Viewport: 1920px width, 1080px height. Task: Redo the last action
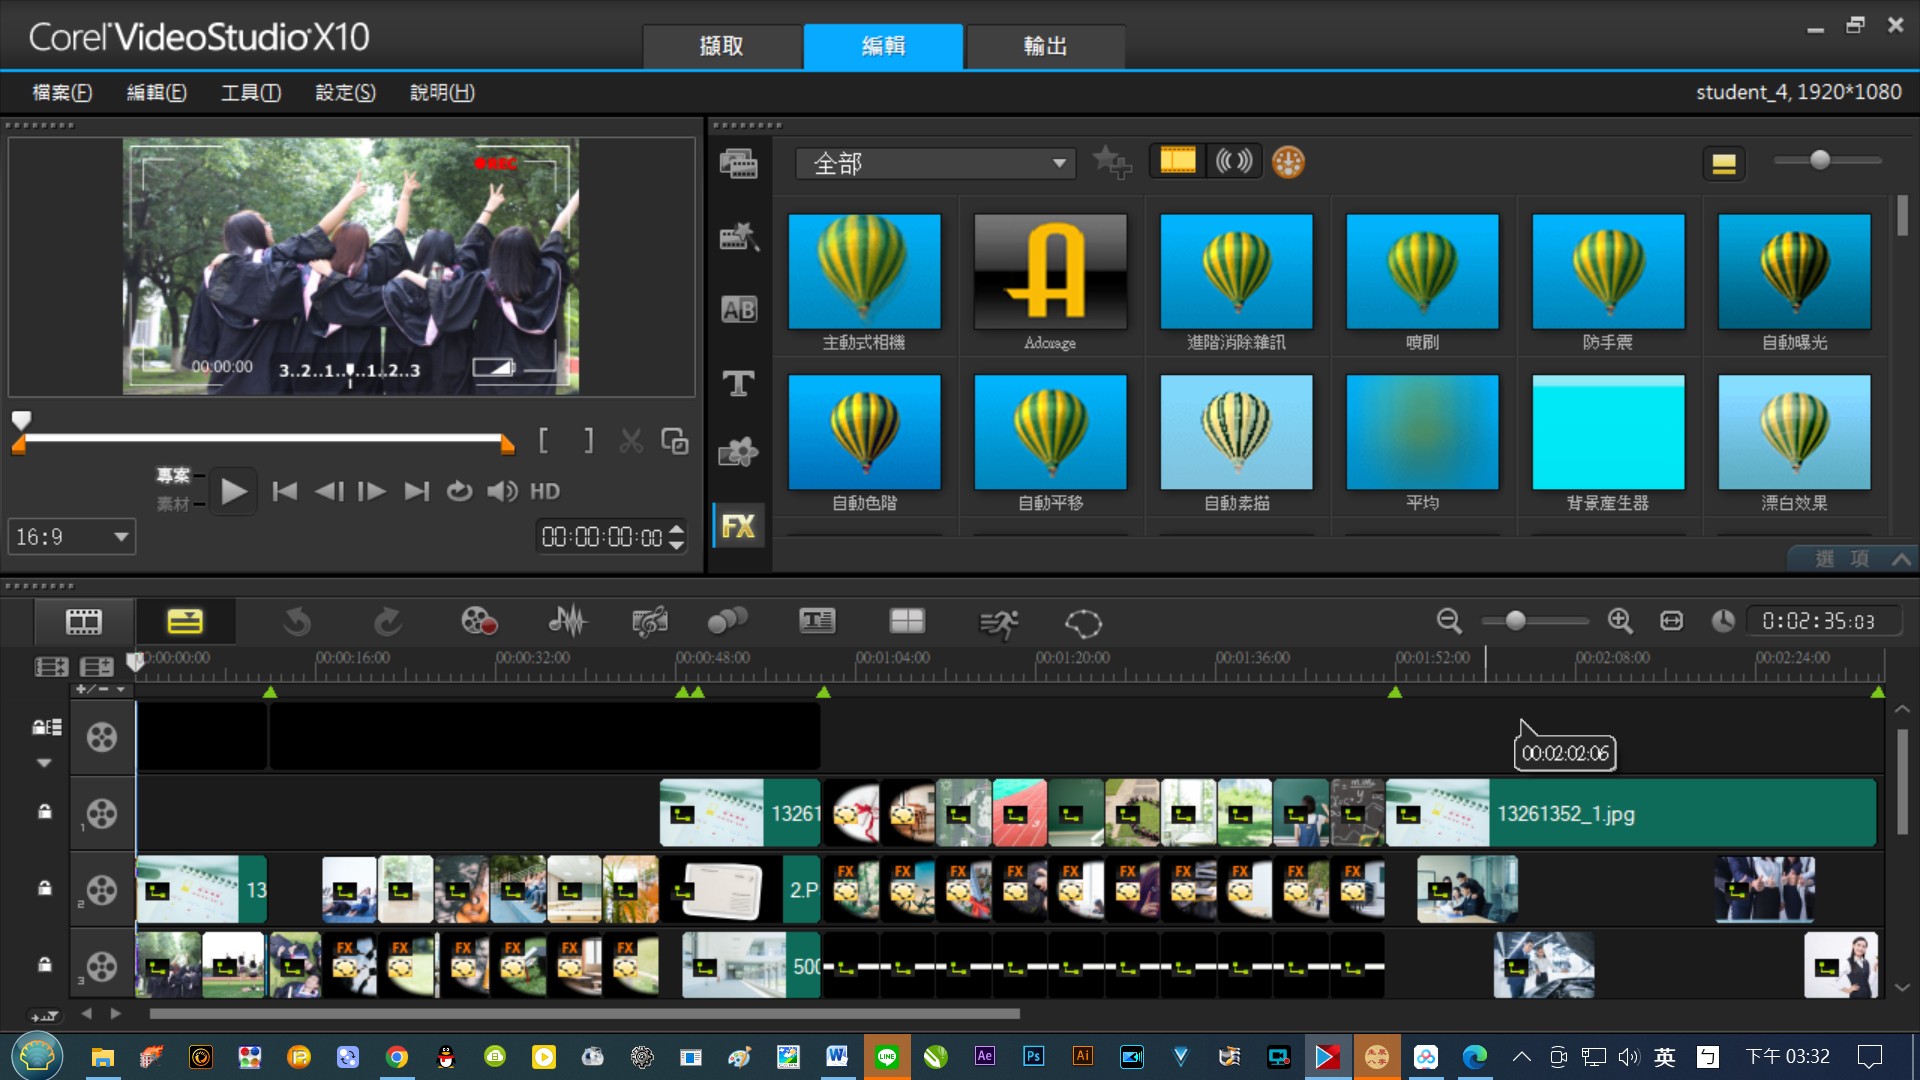[388, 623]
